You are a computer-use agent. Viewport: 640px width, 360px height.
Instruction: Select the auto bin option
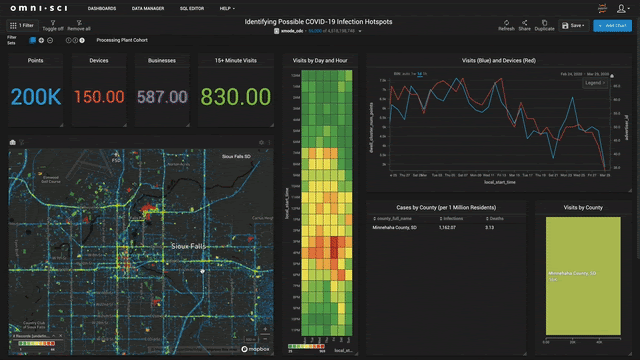tap(406, 74)
